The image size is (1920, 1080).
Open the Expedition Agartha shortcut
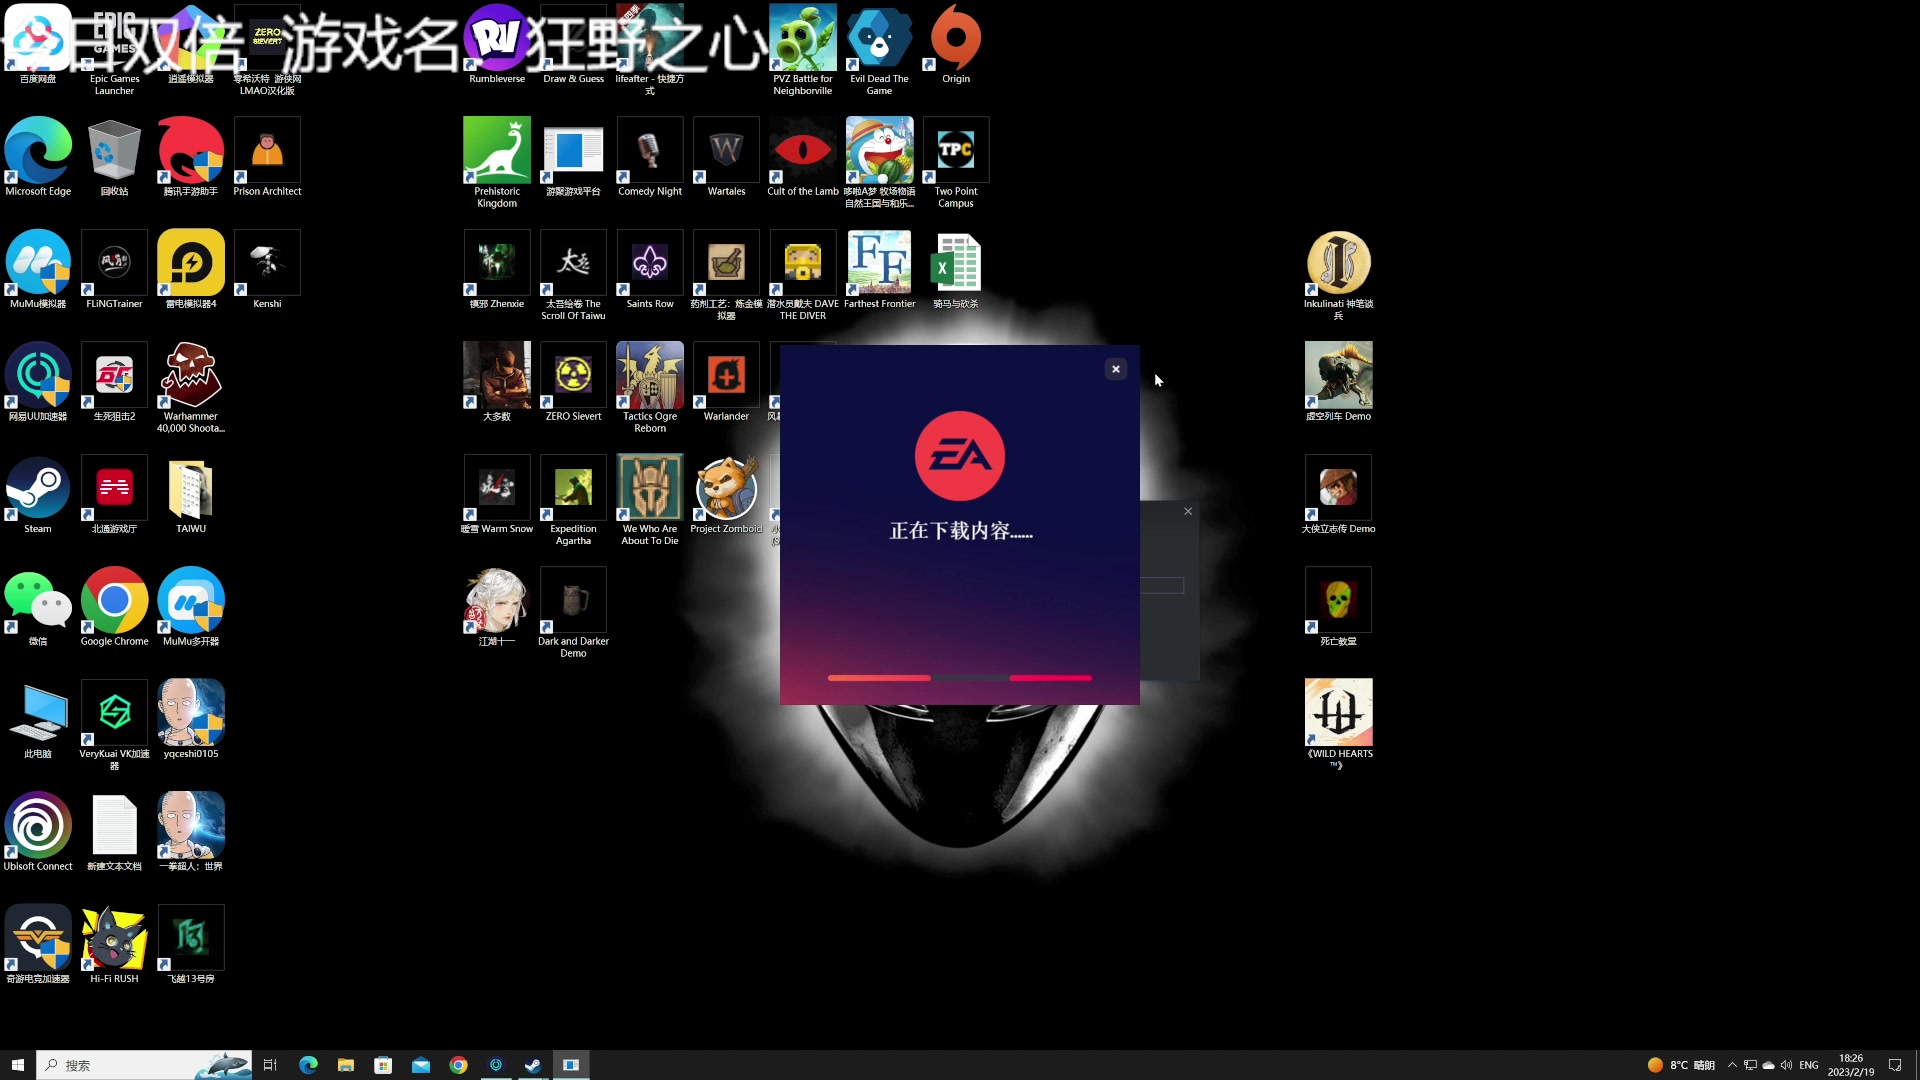(x=573, y=500)
